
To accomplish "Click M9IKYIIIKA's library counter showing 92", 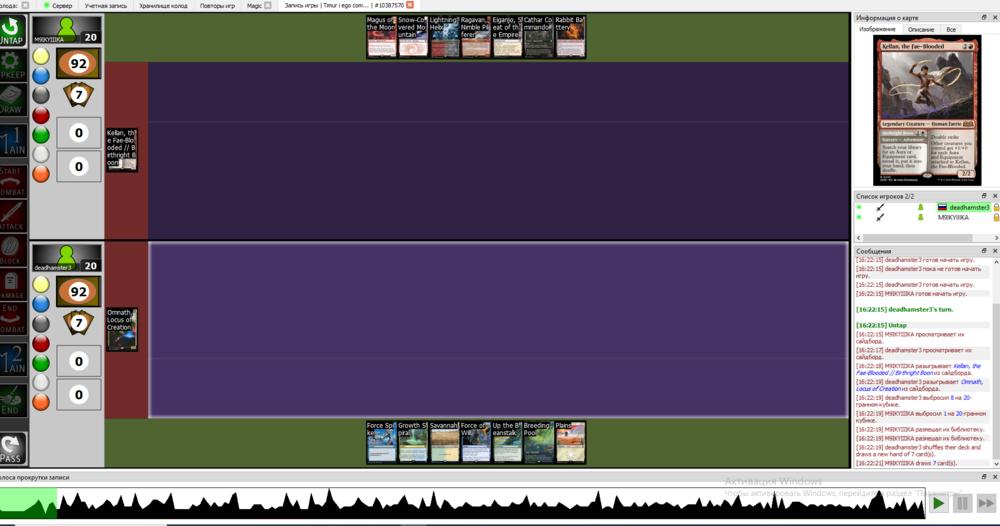I will [78, 64].
